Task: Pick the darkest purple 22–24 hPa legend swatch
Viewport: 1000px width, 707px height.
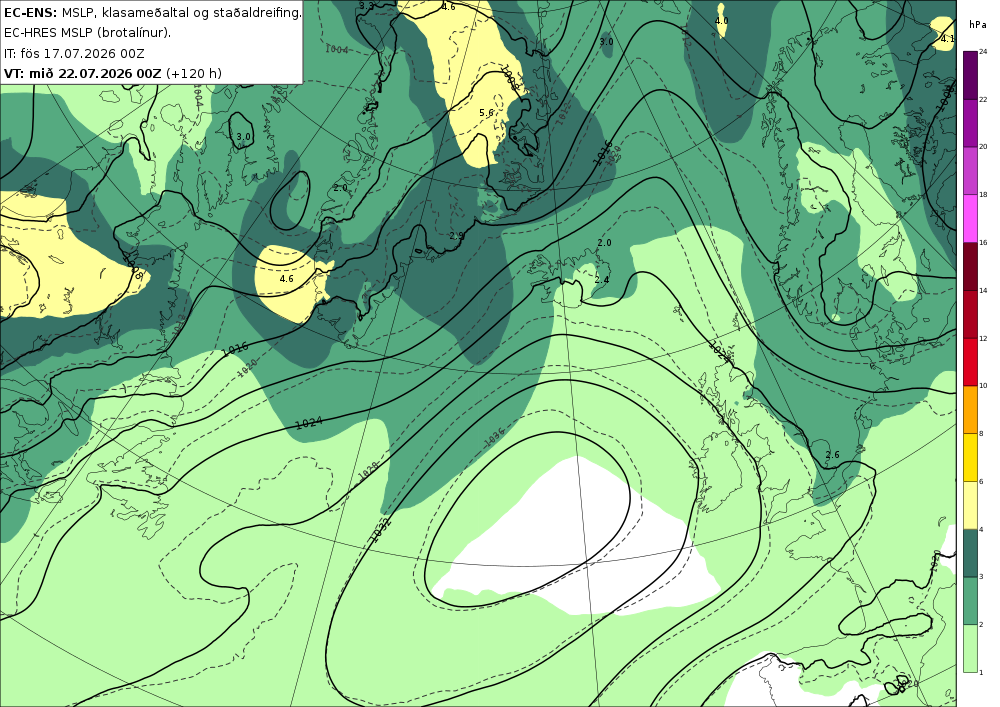Action: coord(970,75)
